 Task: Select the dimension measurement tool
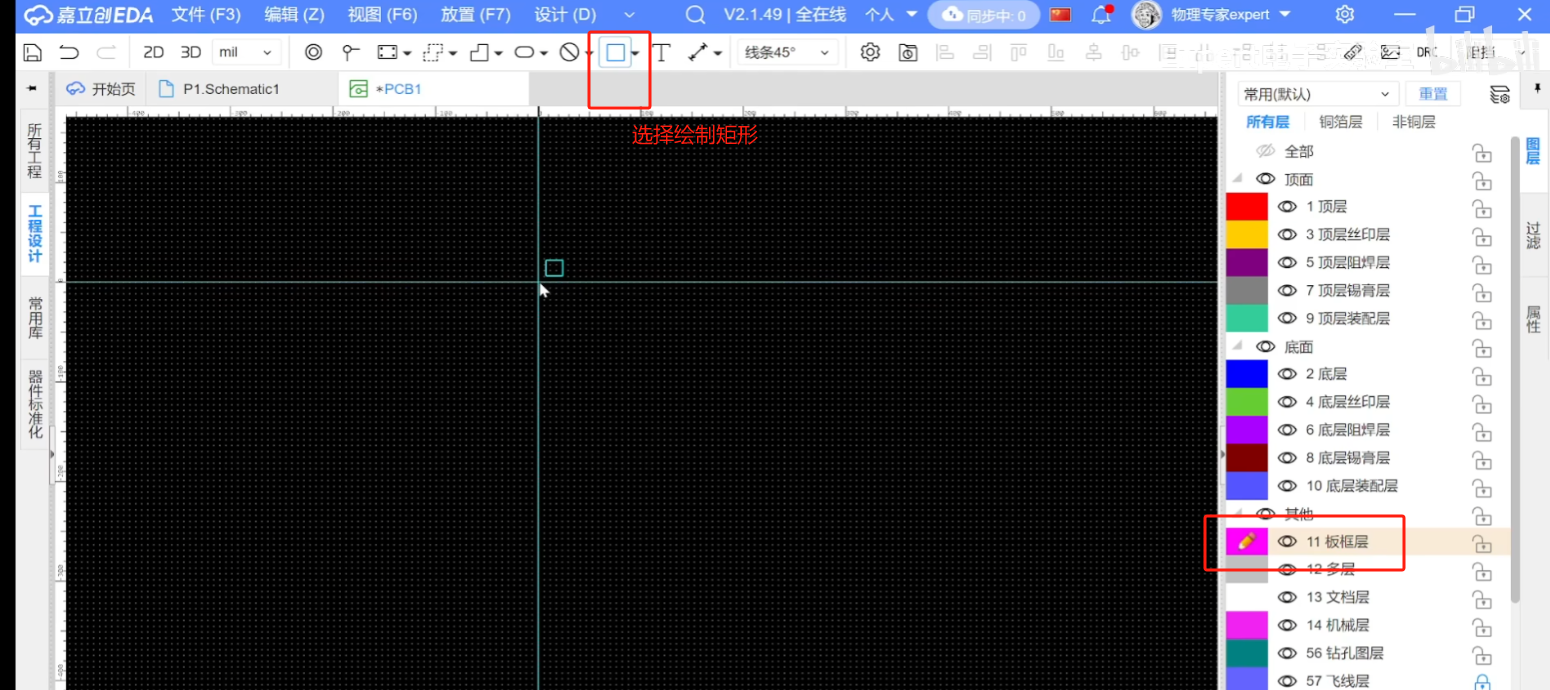click(699, 52)
